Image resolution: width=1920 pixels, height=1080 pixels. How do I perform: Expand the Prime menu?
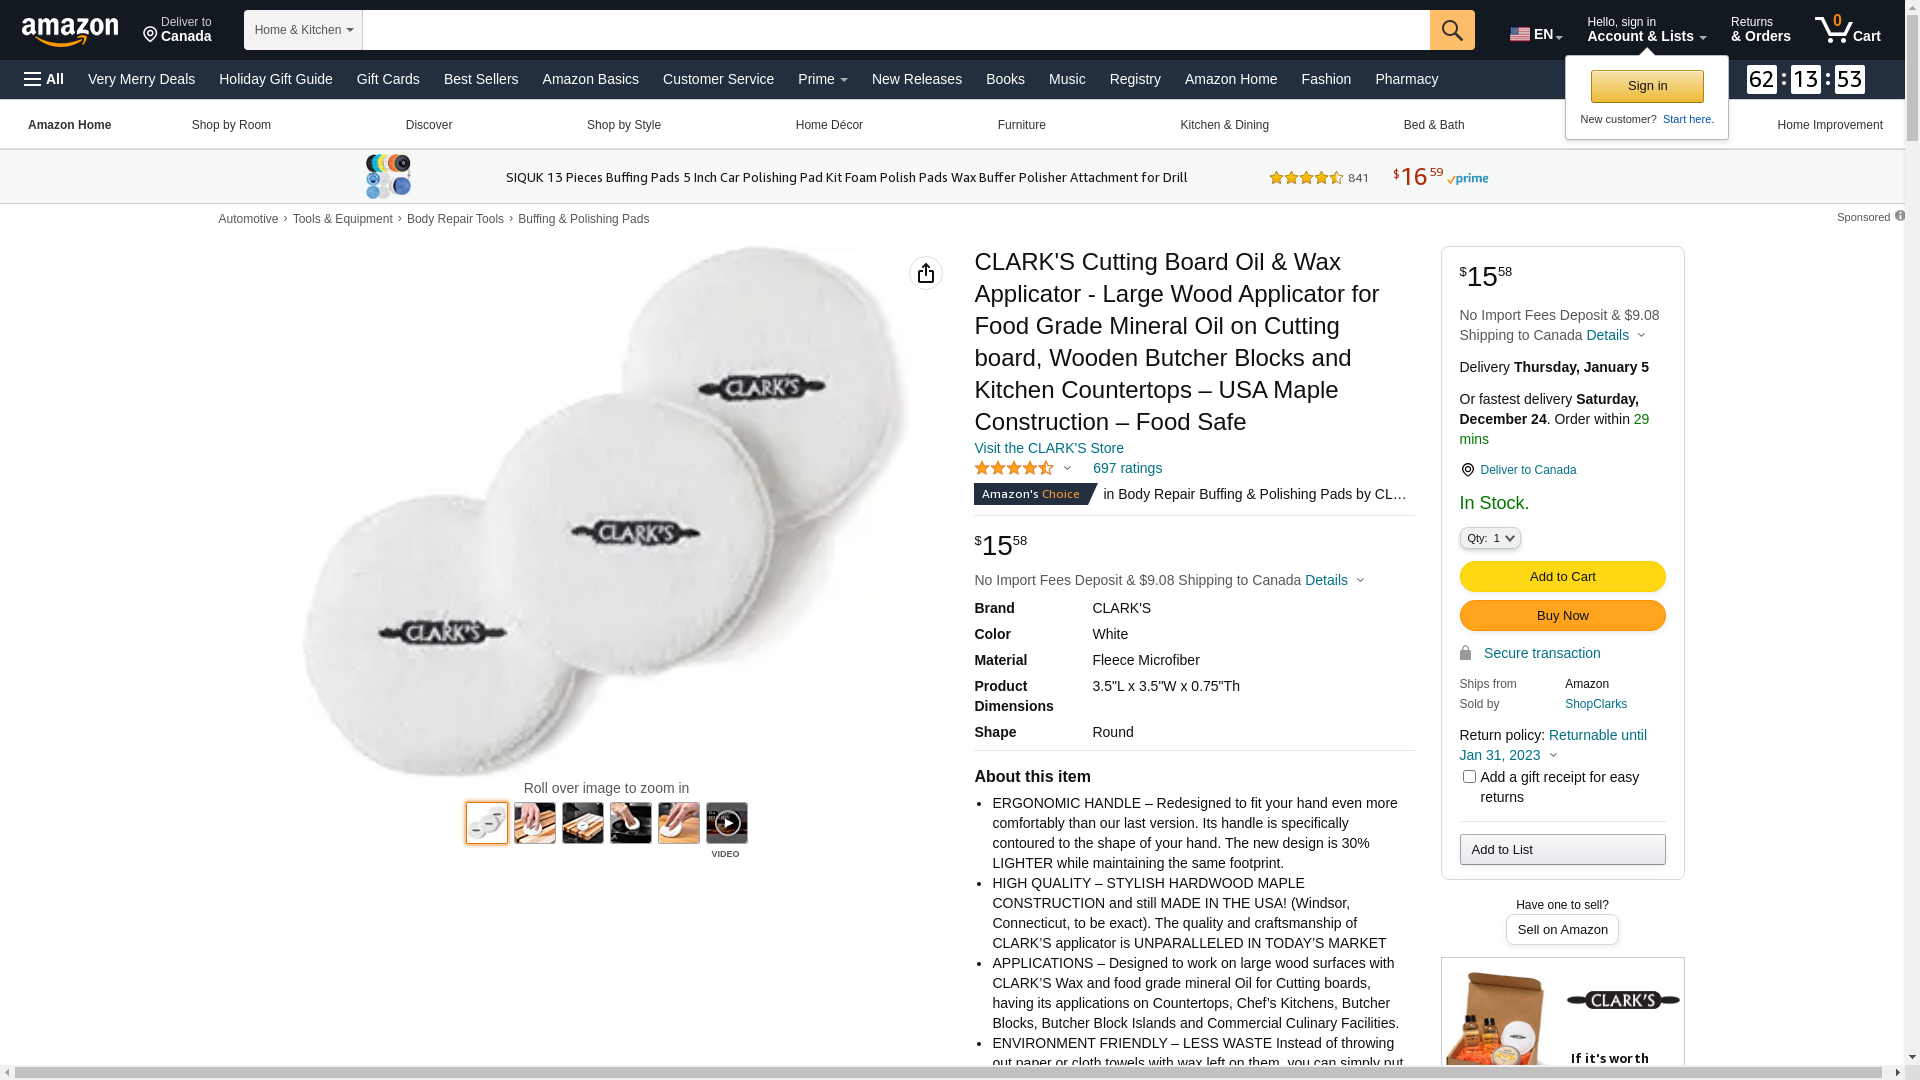[x=822, y=79]
